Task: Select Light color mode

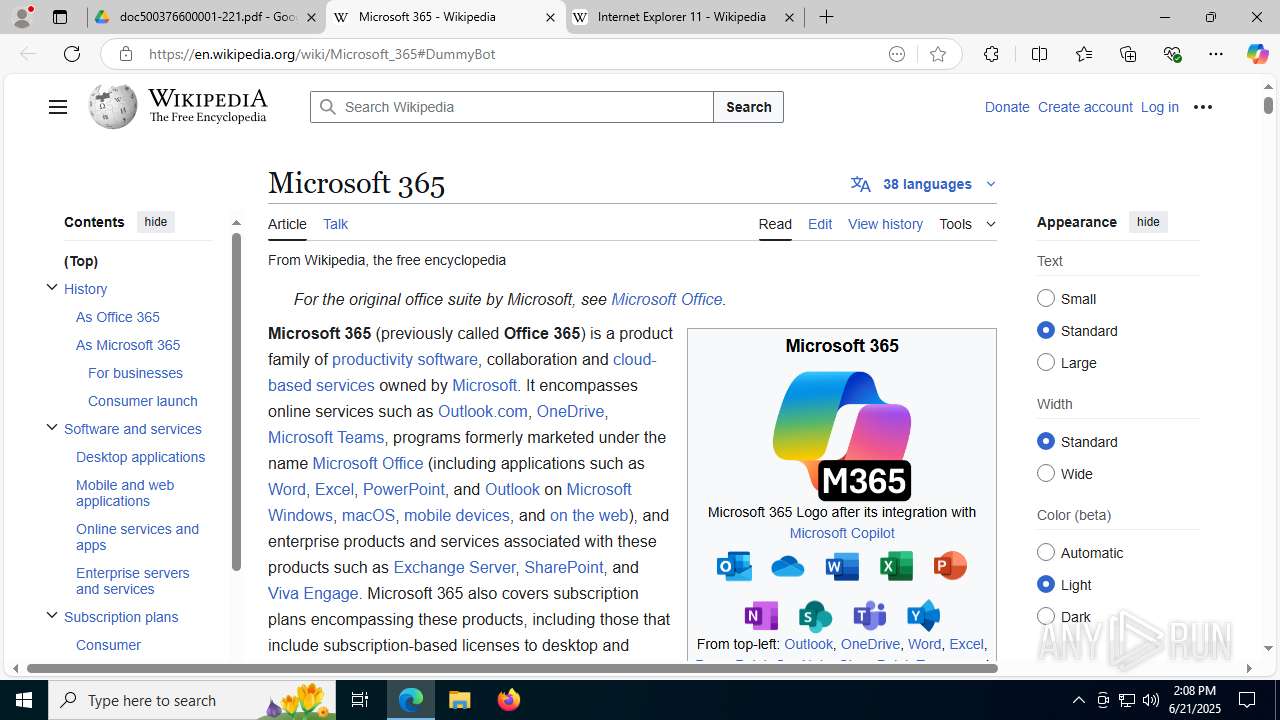Action: click(1046, 584)
